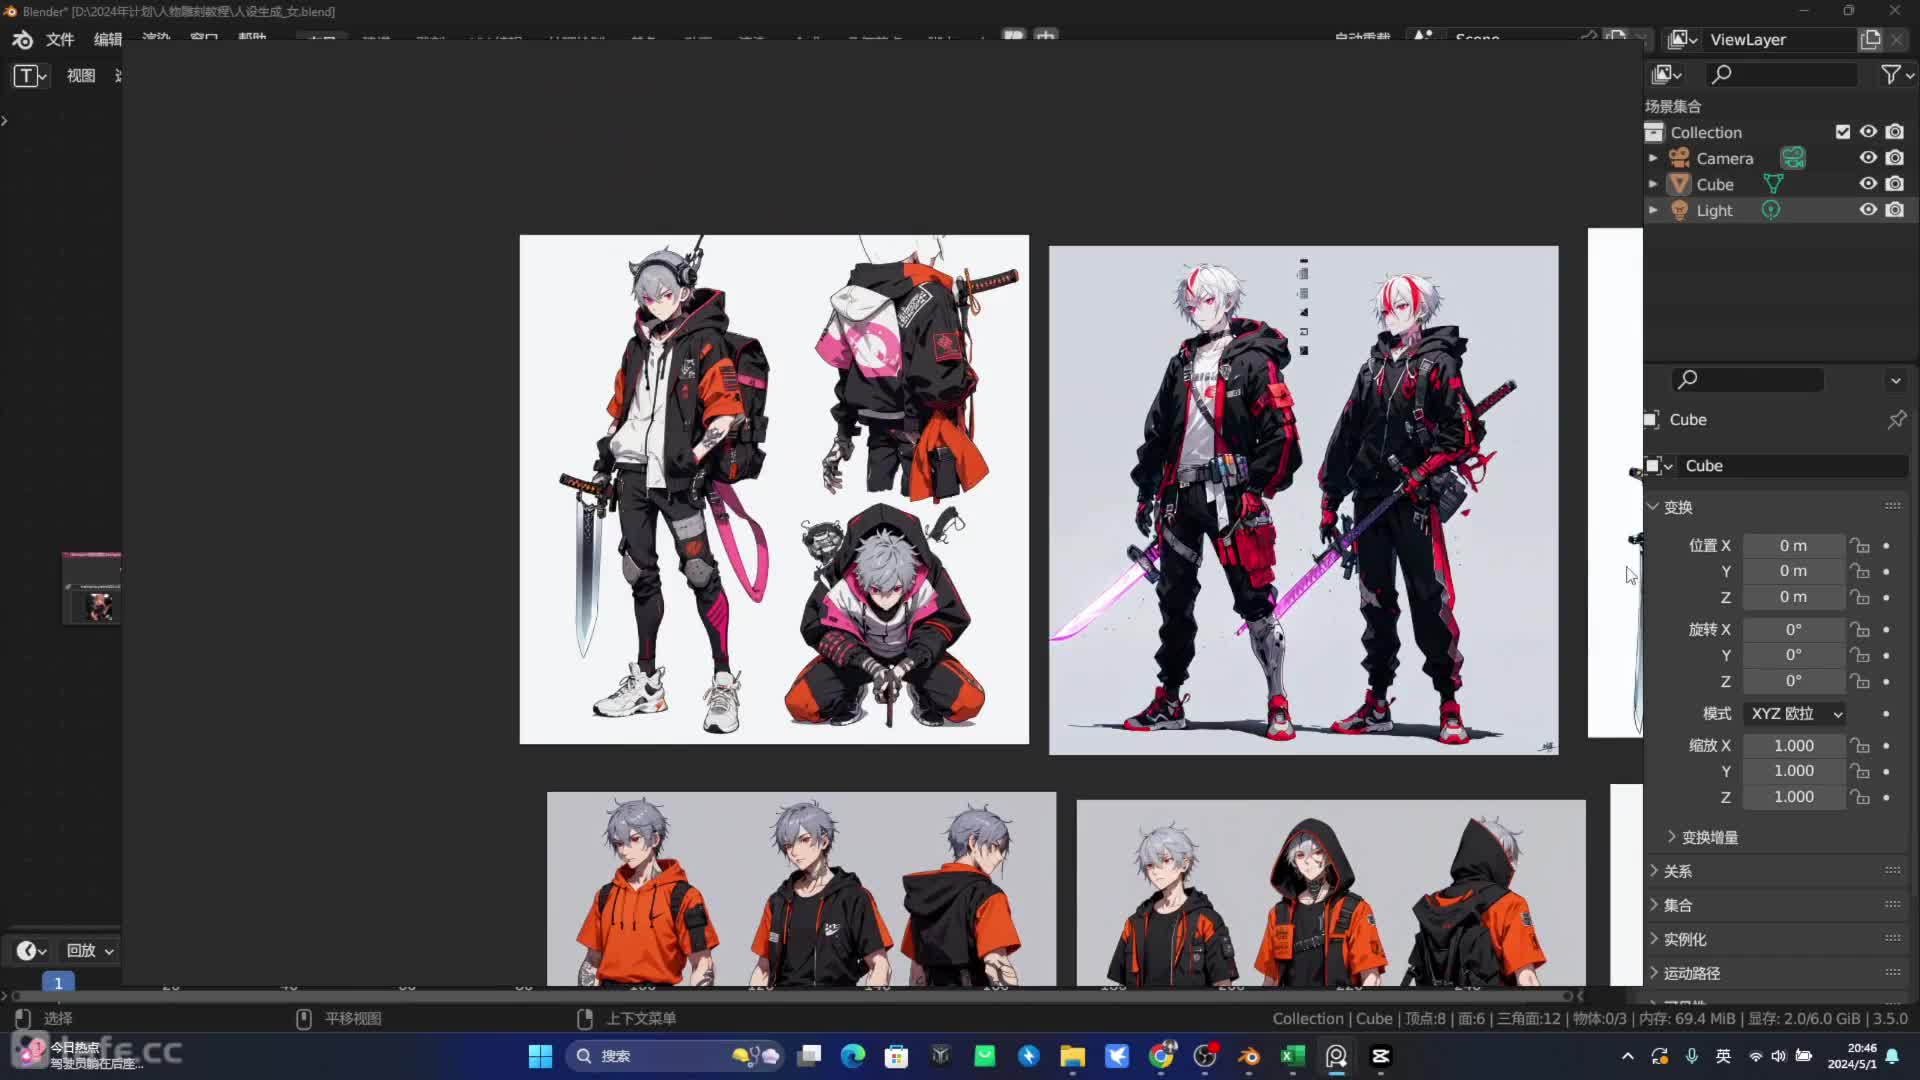
Task: Click the Cube mesh object icon in outliner
Action: pos(1680,184)
